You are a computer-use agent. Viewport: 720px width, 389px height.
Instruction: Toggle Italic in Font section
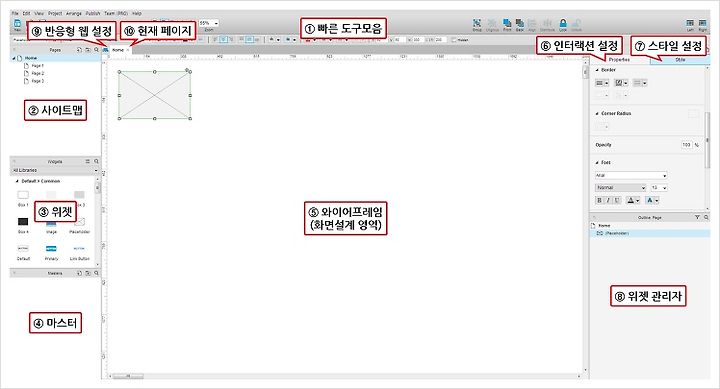[608, 200]
